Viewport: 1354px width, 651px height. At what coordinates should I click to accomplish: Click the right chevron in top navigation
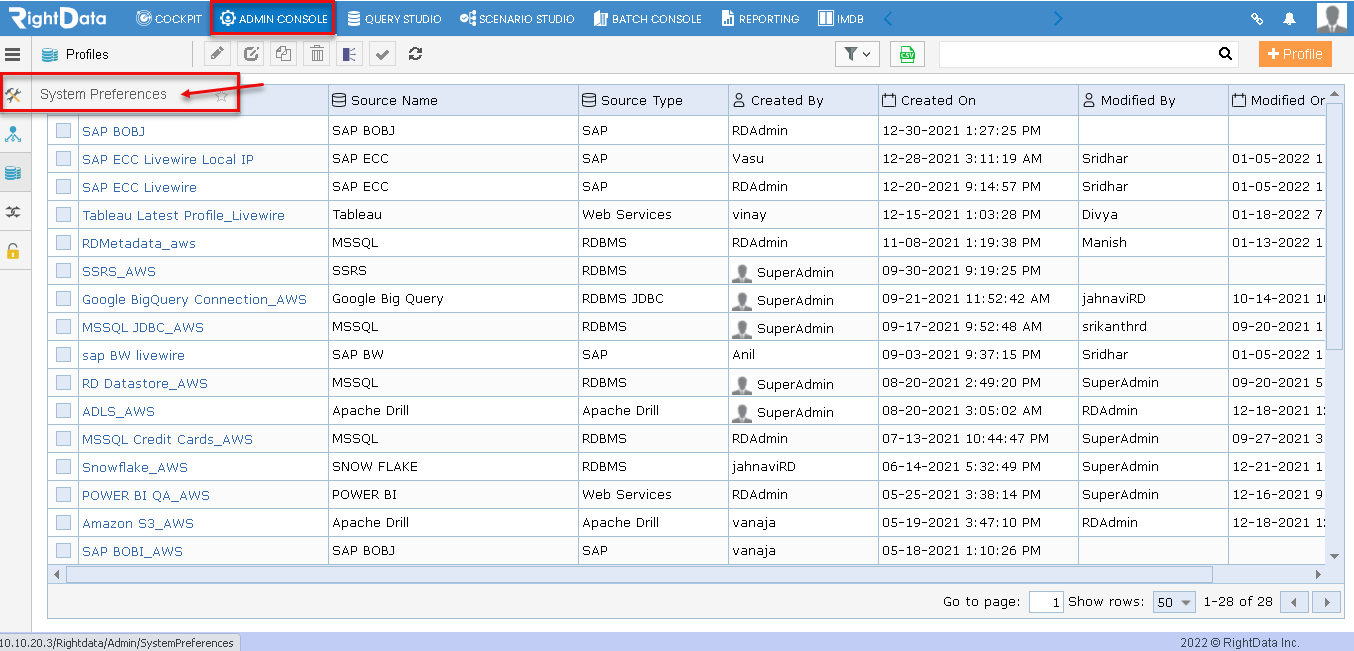click(x=1058, y=18)
